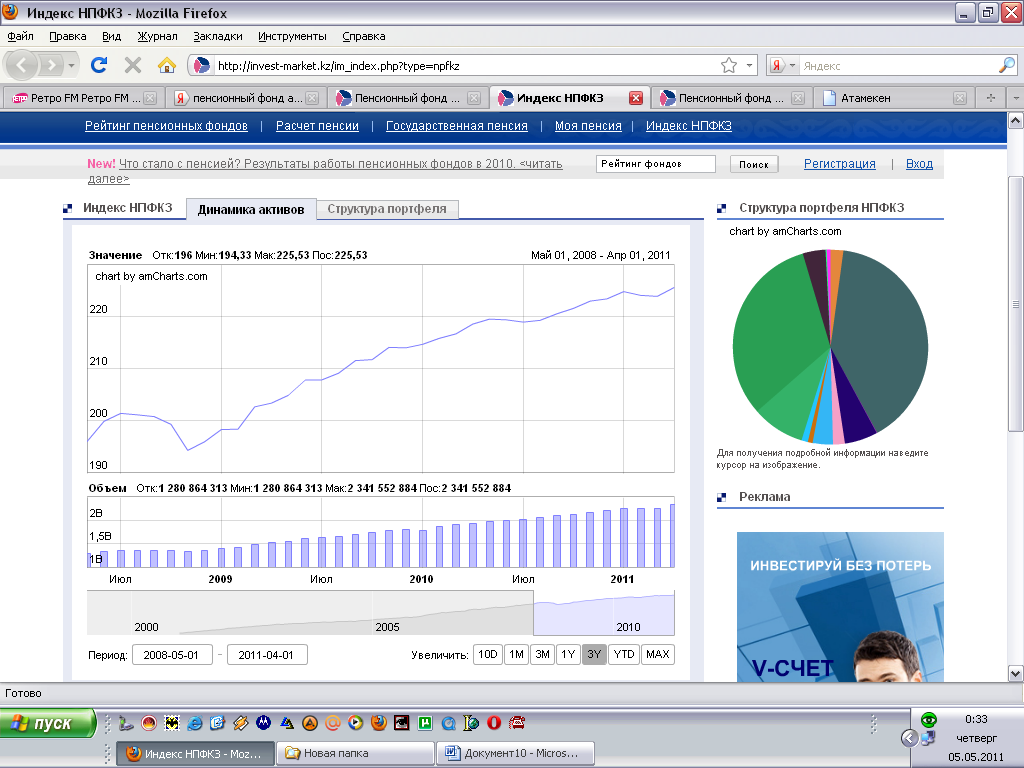
Task: Click the Home icon in navigation toolbar
Action: pos(166,65)
